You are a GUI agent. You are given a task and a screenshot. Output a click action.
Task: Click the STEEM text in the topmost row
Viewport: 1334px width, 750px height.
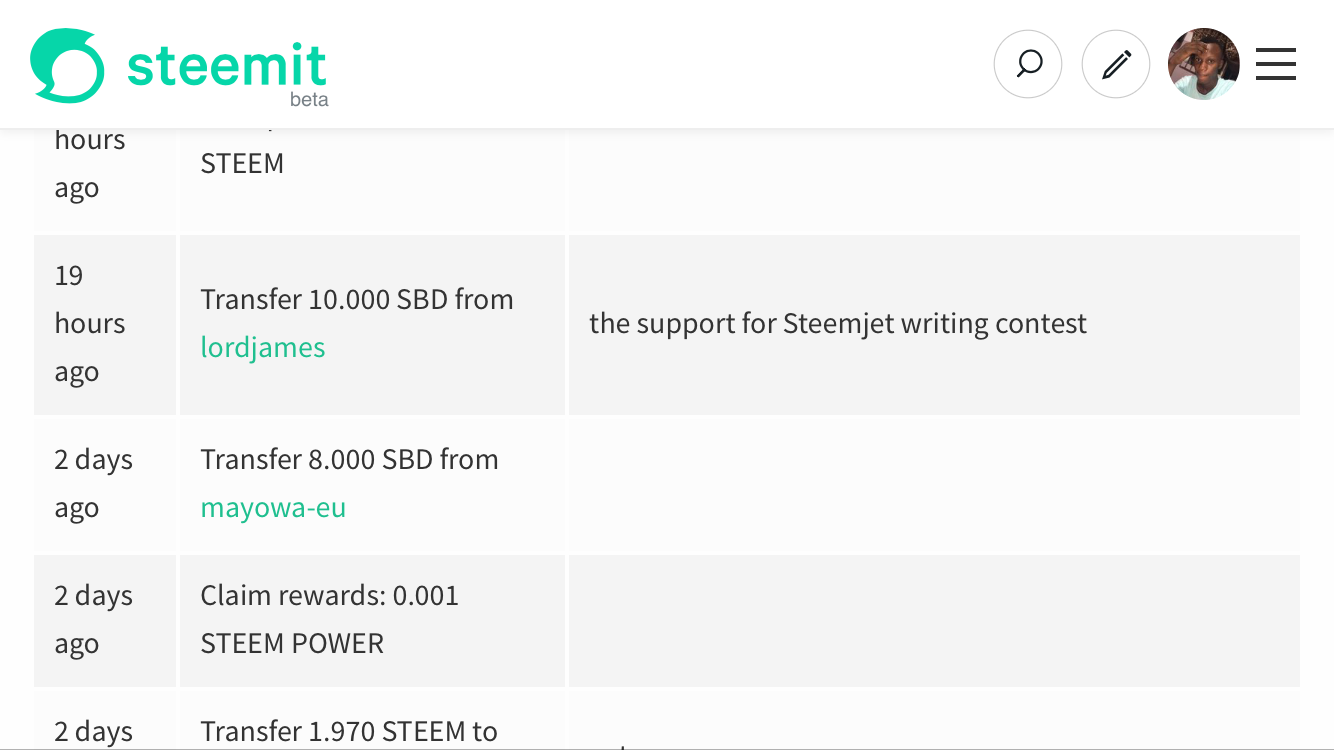pyautogui.click(x=242, y=164)
